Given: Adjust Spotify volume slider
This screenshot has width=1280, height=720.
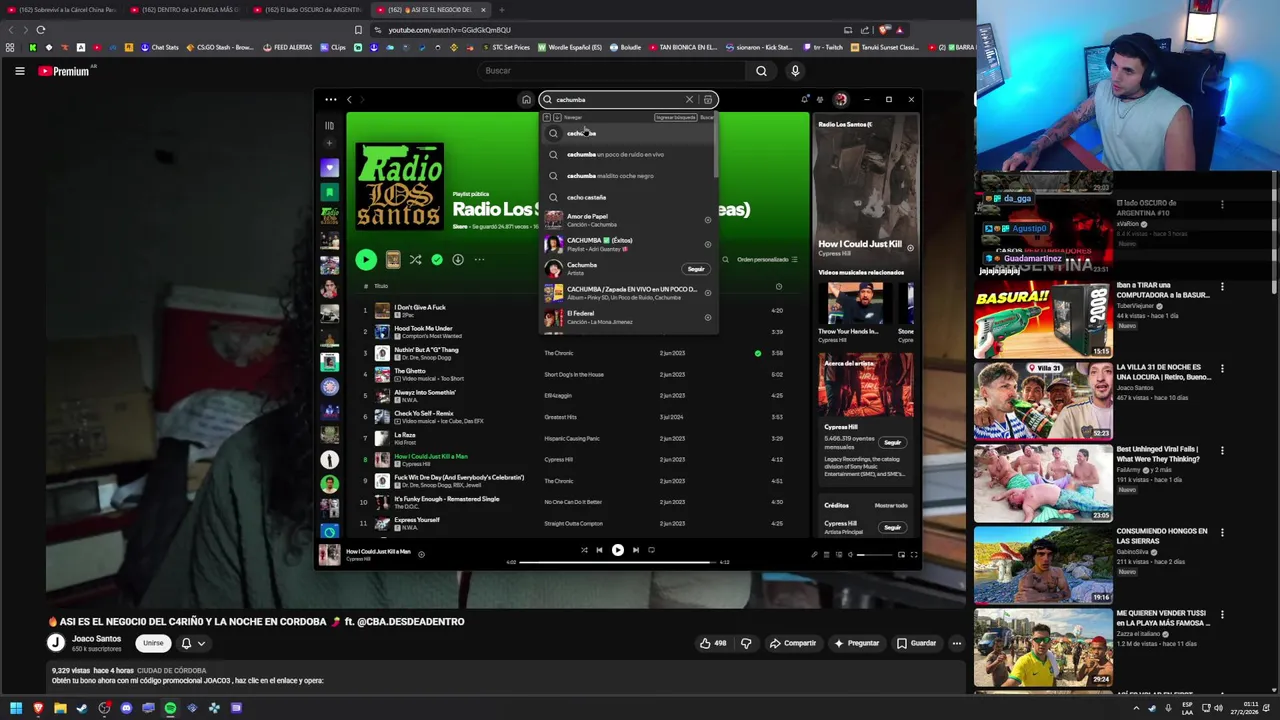Looking at the screenshot, I should coord(874,554).
